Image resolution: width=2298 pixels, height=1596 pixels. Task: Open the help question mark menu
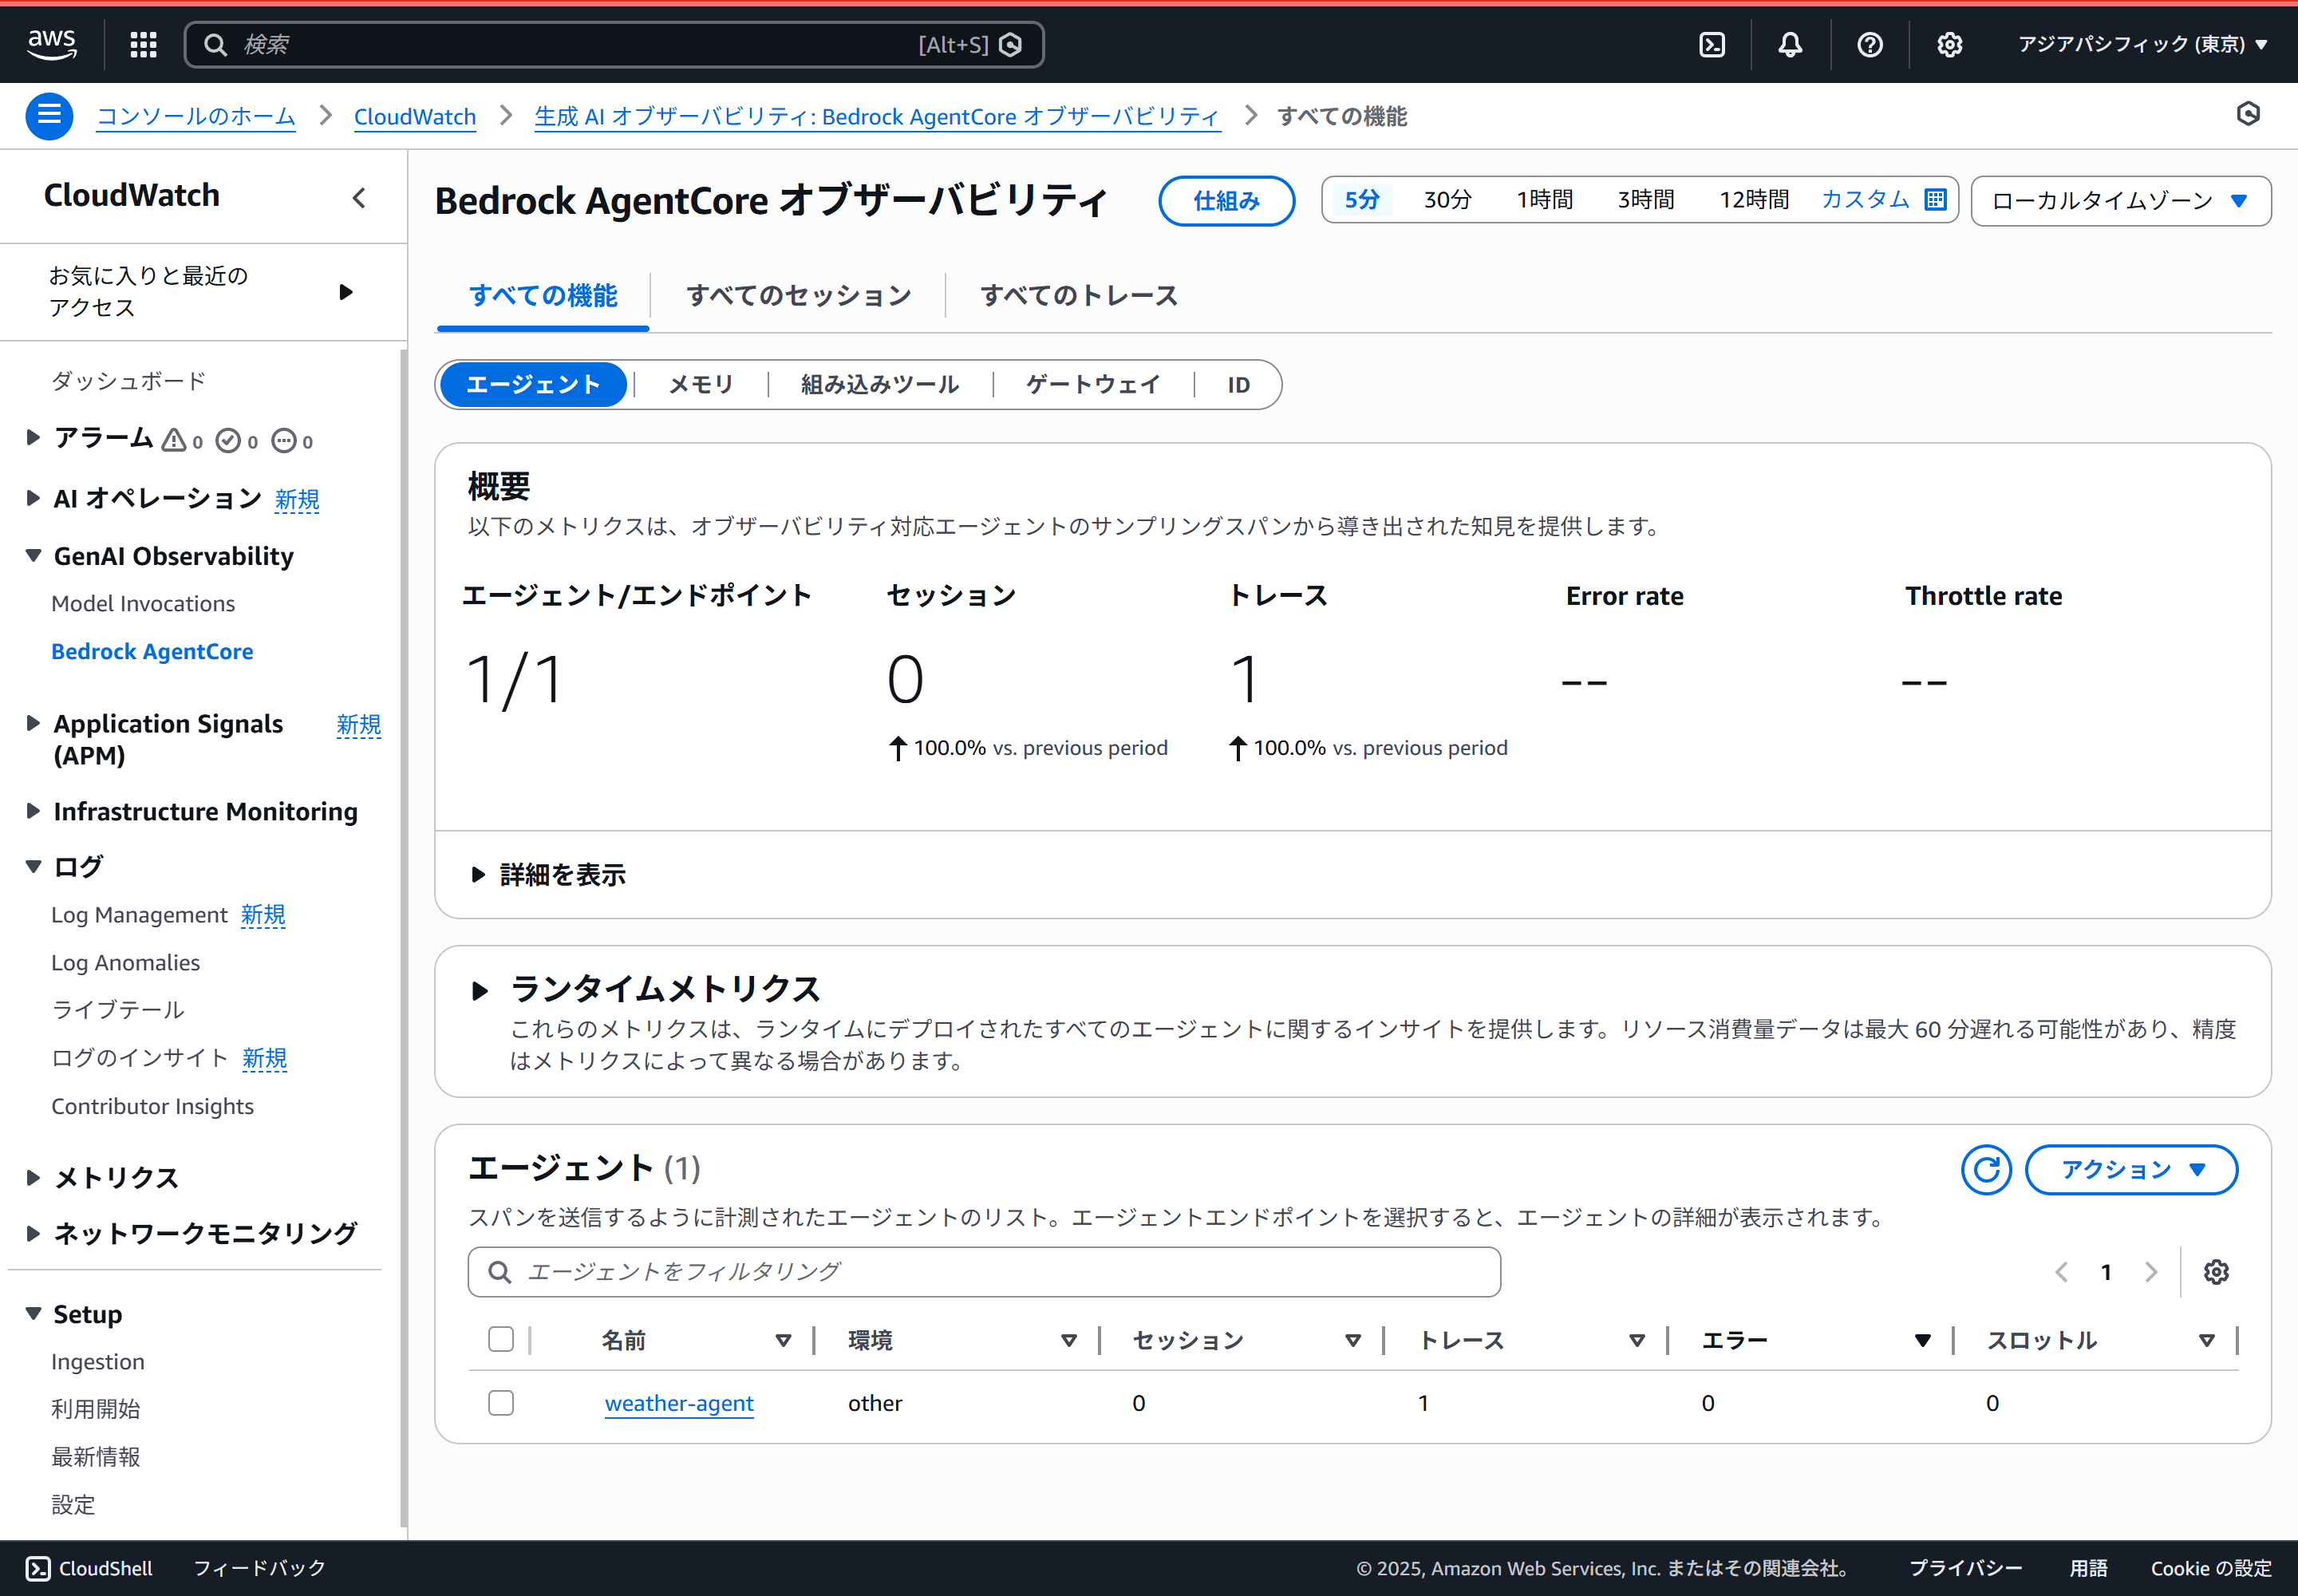click(x=1869, y=44)
